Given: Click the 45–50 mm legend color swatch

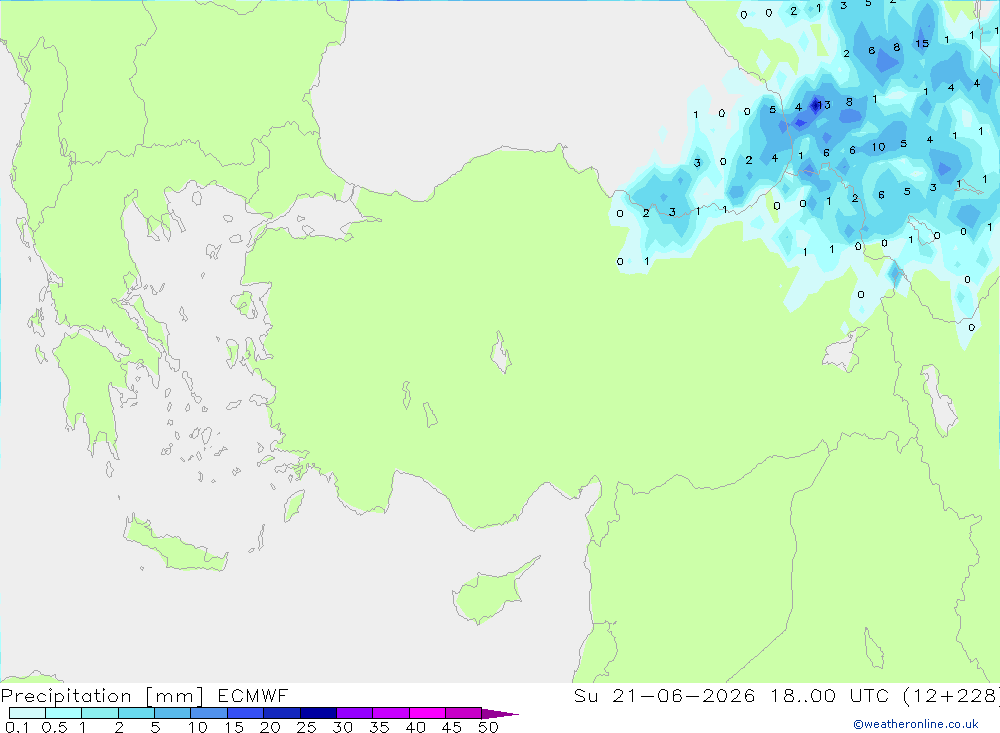Looking at the screenshot, I should pyautogui.click(x=463, y=713).
